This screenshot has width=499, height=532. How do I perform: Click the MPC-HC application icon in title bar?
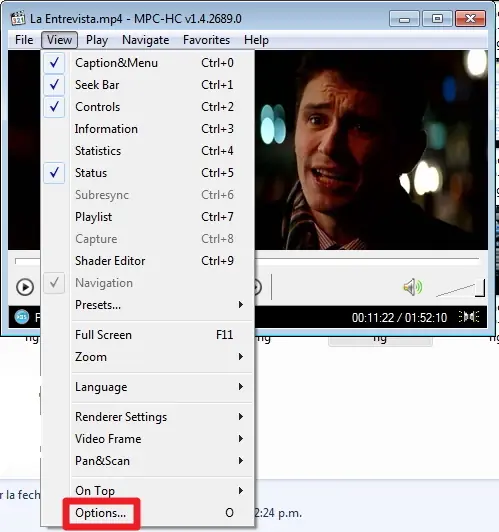point(18,18)
